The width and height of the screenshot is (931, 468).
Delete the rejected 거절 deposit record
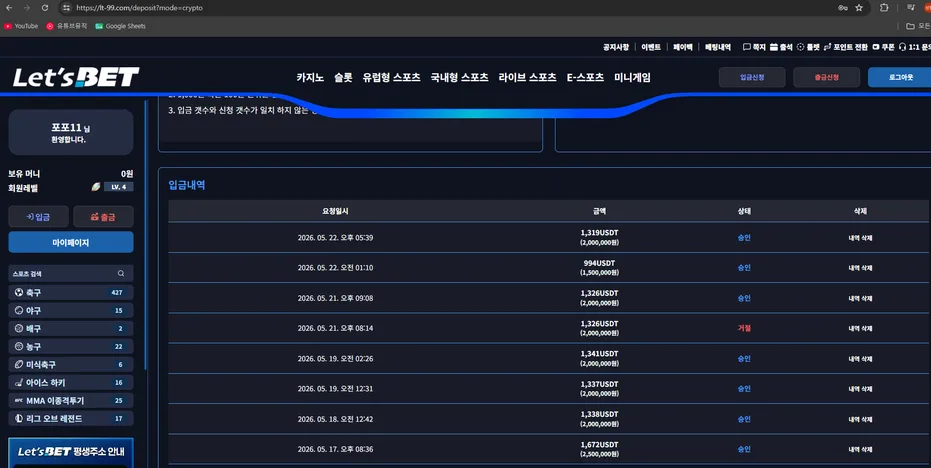click(860, 328)
